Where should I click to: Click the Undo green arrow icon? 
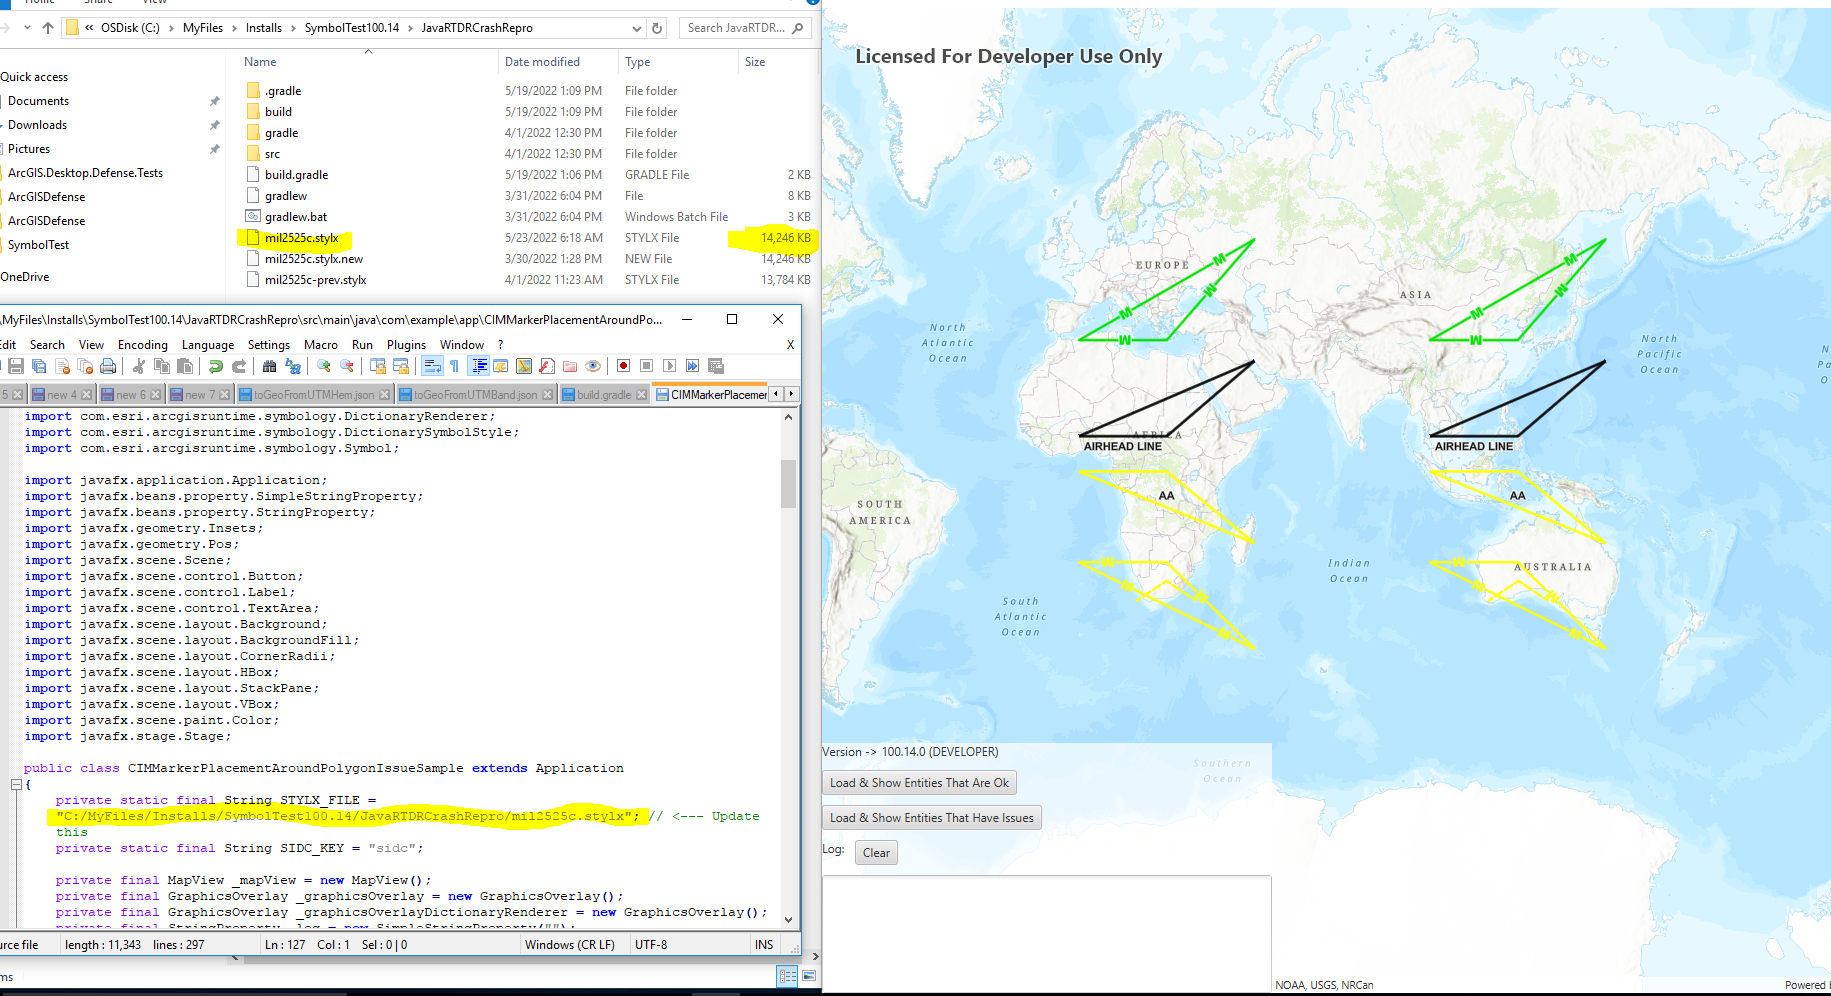click(x=215, y=366)
